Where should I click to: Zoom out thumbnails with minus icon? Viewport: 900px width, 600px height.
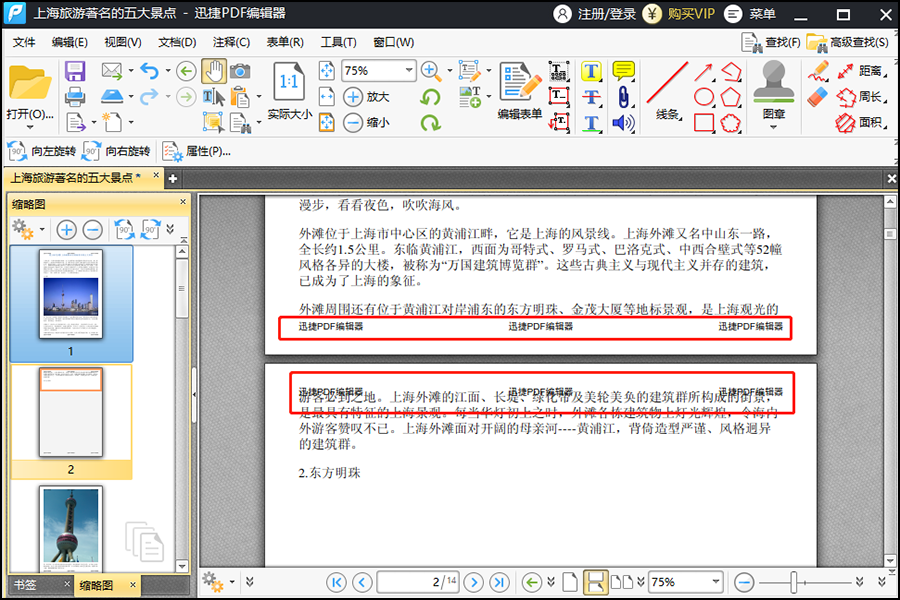(x=92, y=230)
